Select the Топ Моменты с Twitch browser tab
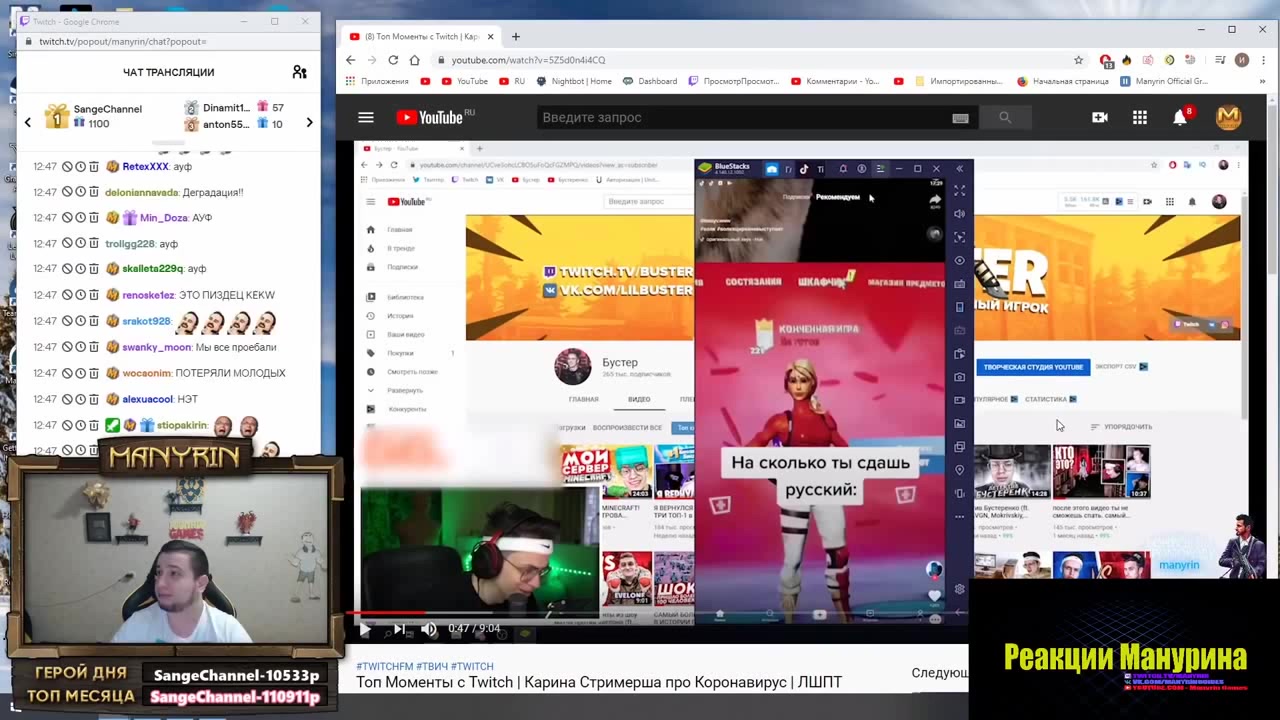This screenshot has width=1280, height=720. (421, 37)
